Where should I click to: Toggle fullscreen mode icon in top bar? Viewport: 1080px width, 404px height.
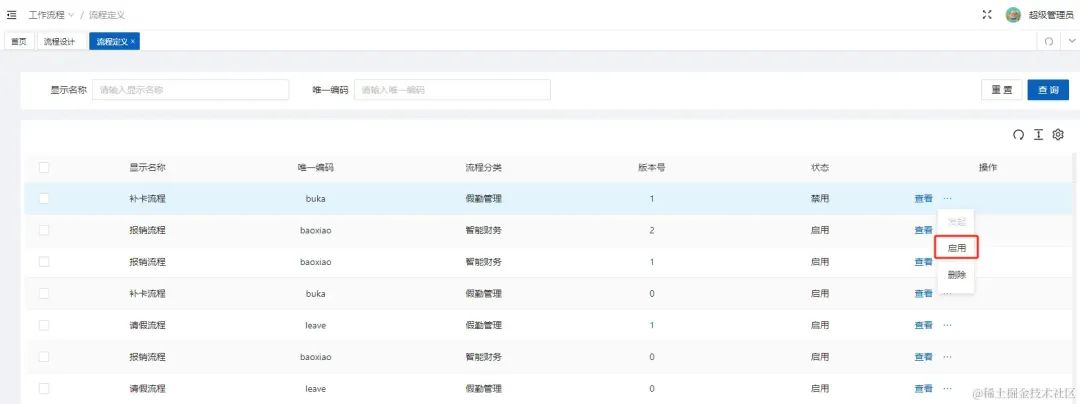[x=987, y=14]
